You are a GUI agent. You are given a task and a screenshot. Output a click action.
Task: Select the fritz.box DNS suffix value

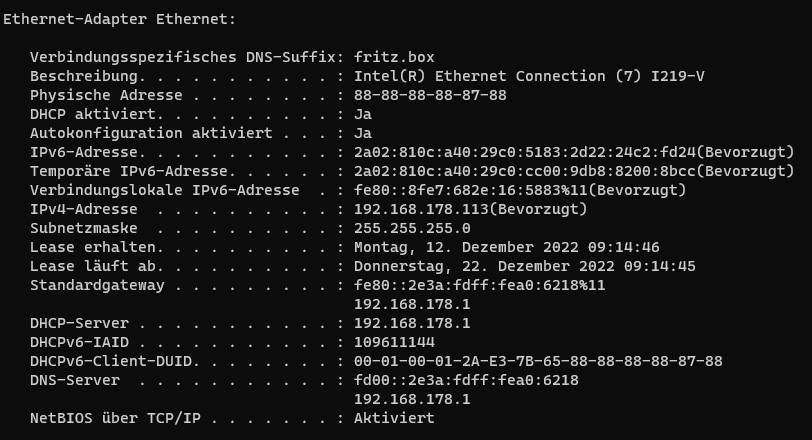click(394, 57)
